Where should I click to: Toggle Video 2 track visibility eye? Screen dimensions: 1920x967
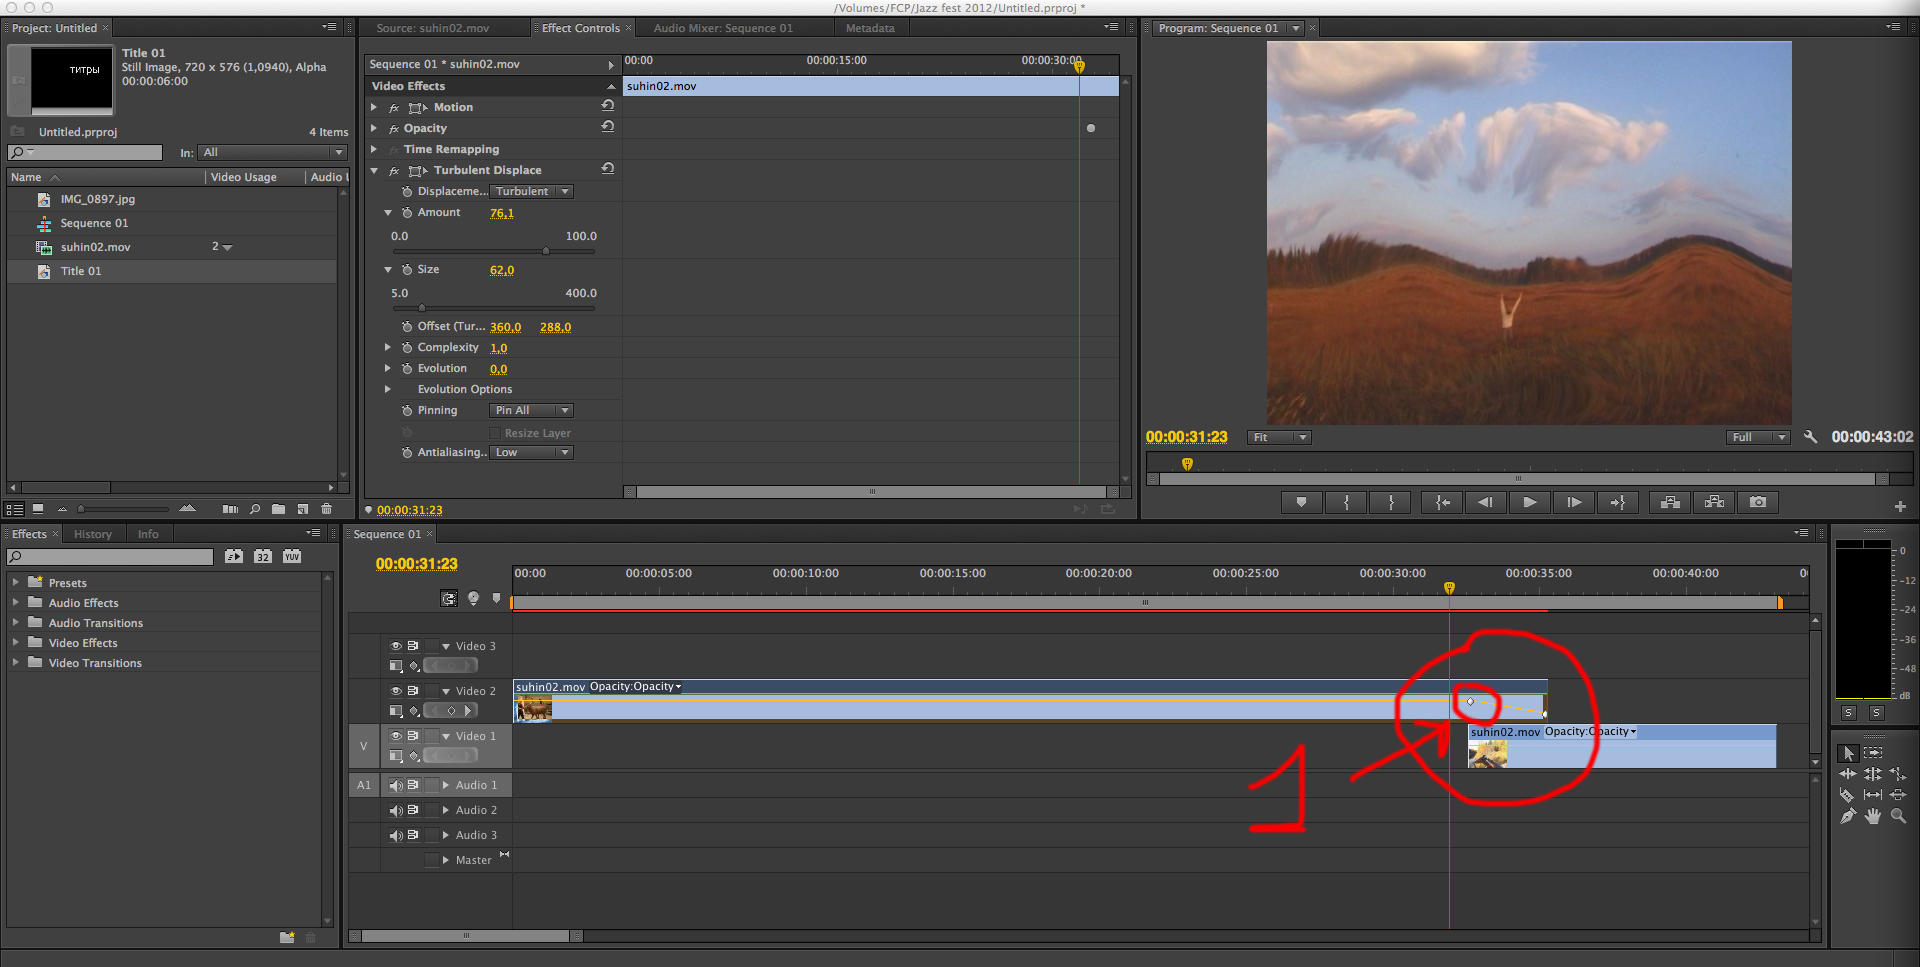click(x=396, y=691)
